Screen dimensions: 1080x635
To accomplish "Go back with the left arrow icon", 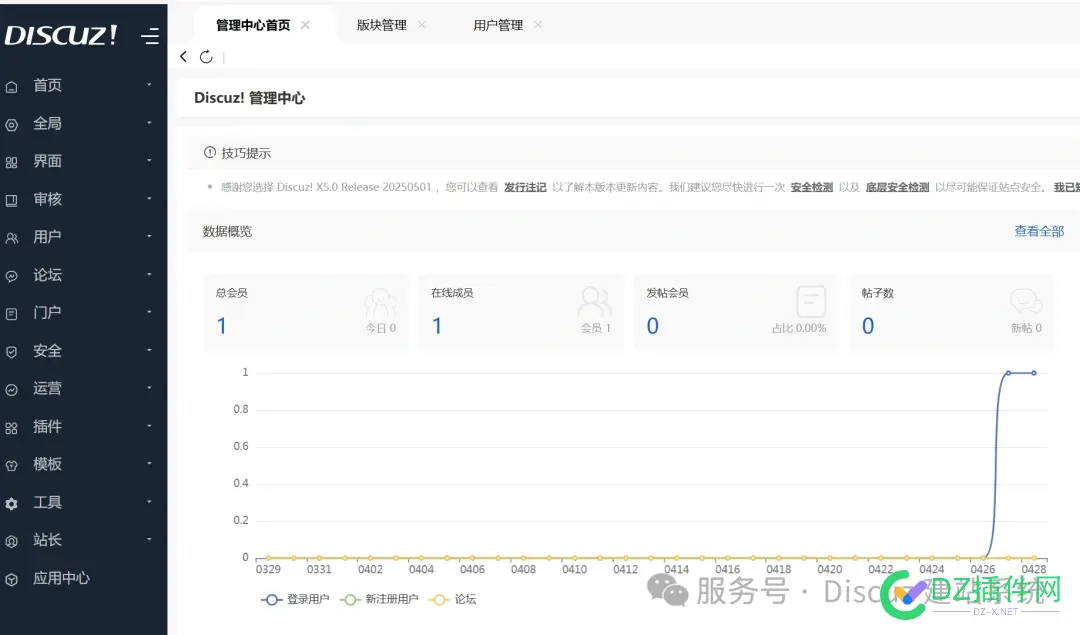I will (183, 56).
